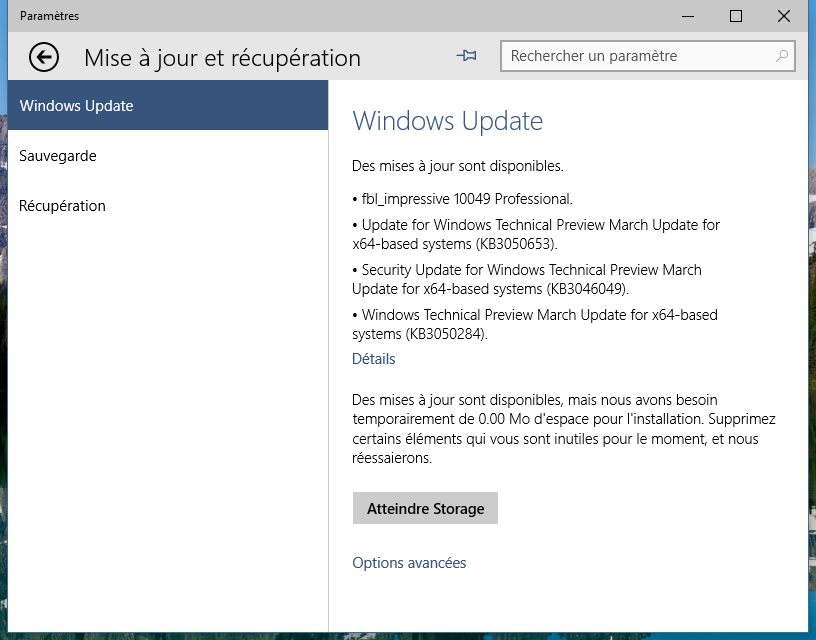Maximize the Paramètres window
The width and height of the screenshot is (816, 640).
736,16
